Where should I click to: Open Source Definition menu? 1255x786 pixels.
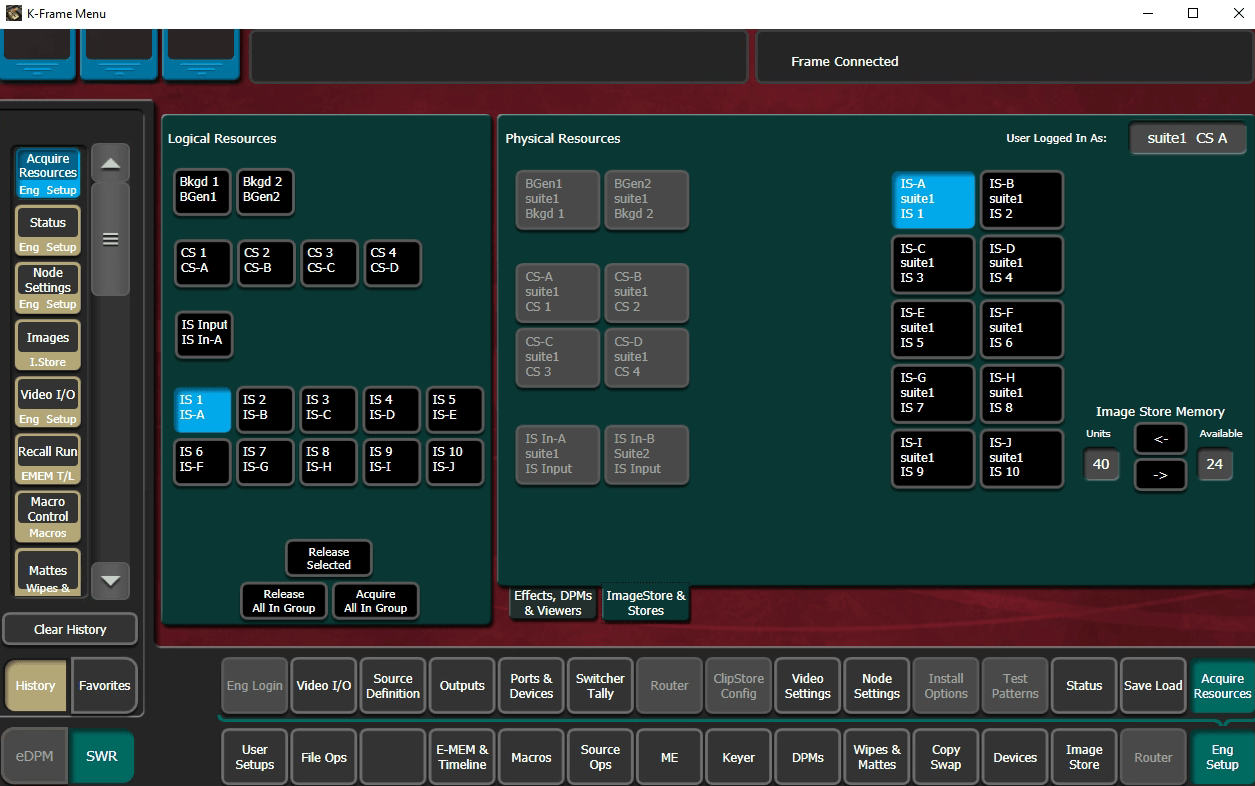coord(393,686)
